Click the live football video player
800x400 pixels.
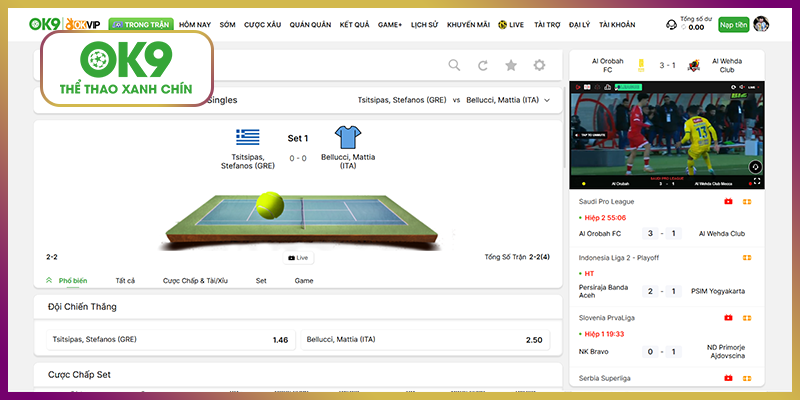[666, 132]
